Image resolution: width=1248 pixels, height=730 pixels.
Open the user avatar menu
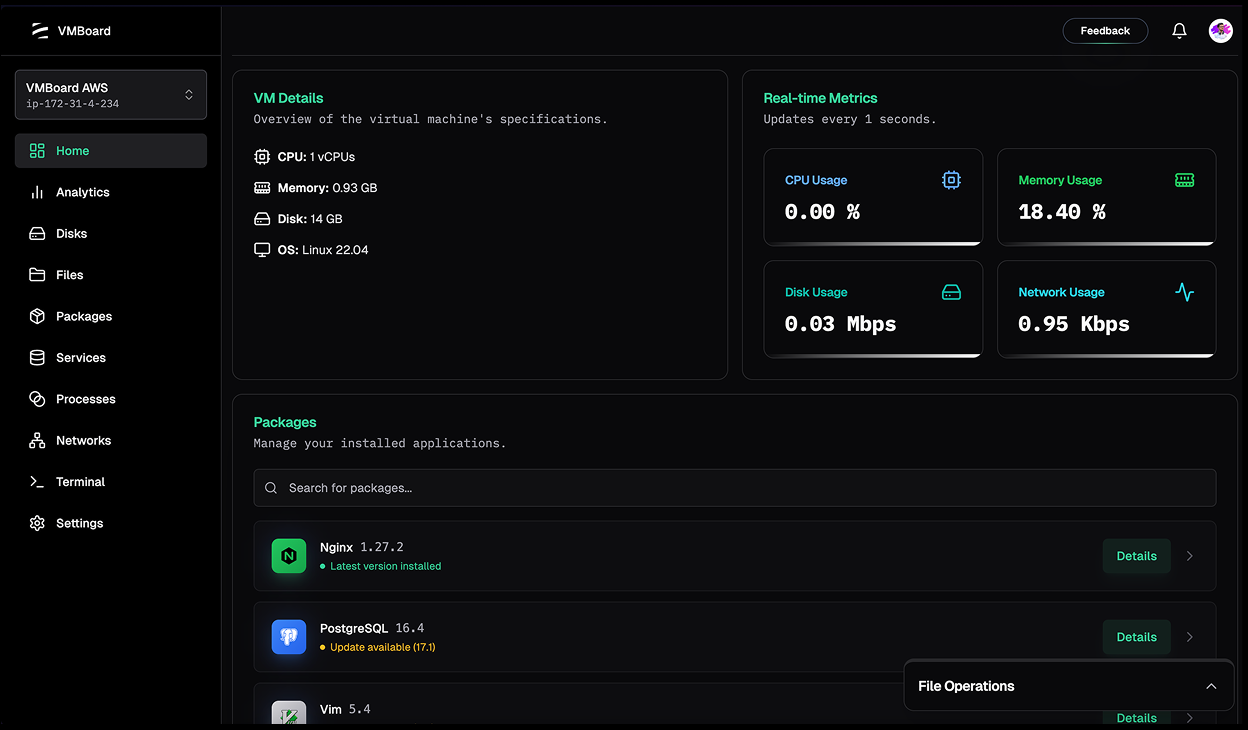click(x=1220, y=31)
